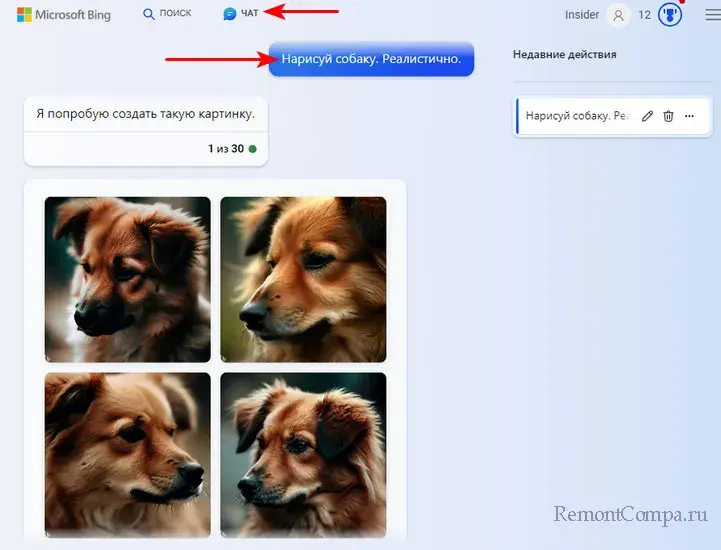The image size is (721, 550).
Task: Open the top-left generated dog image
Action: point(127,279)
